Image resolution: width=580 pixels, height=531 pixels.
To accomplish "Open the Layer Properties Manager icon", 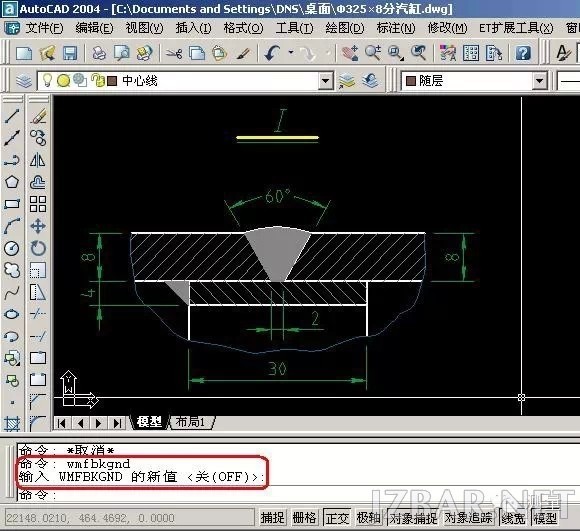I will pyautogui.click(x=24, y=81).
